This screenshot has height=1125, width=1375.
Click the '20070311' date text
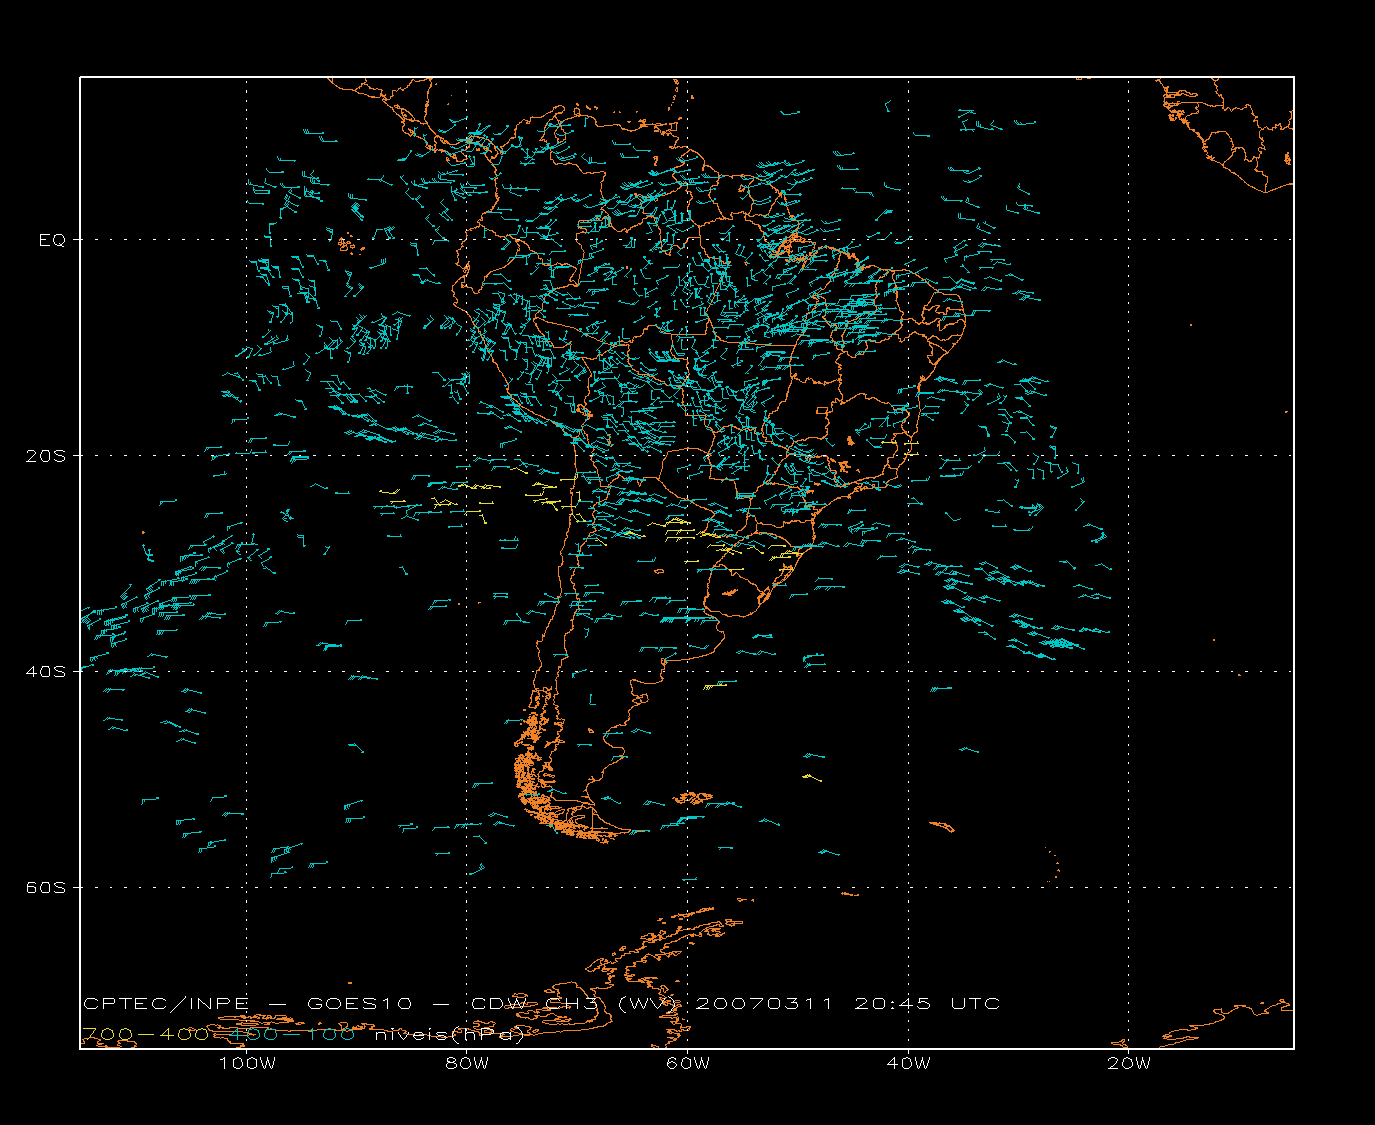coord(764,1003)
